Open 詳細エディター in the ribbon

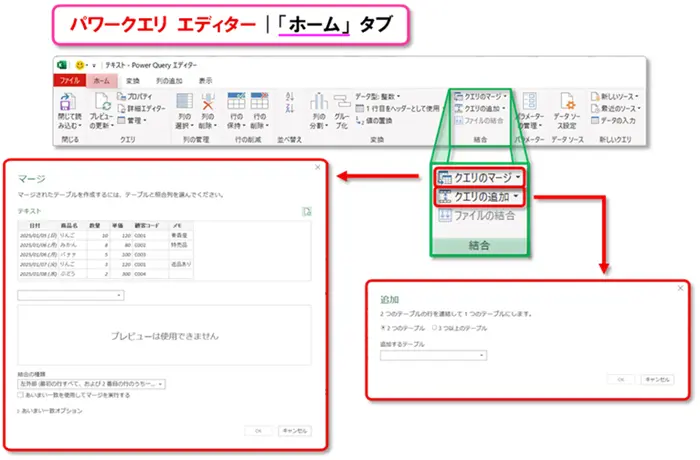141,108
